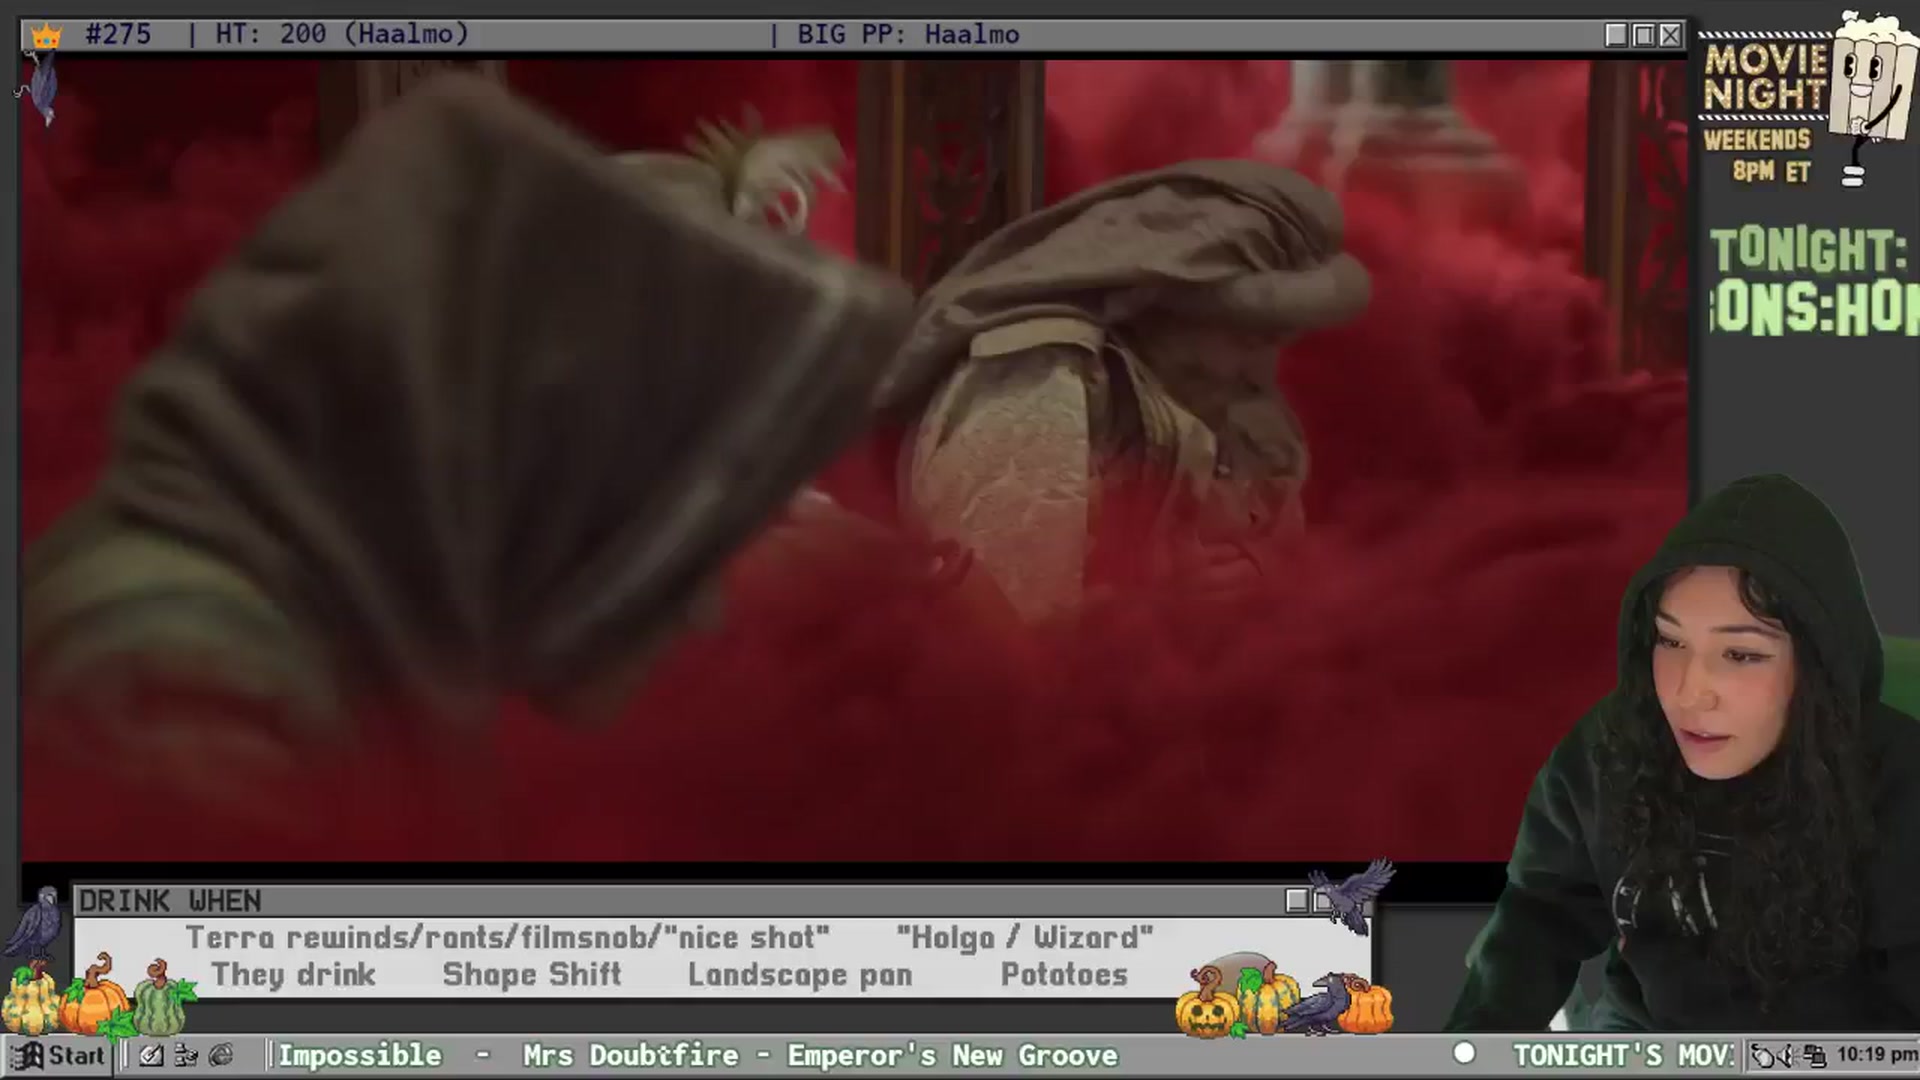The image size is (1920, 1080).
Task: Click 'Mrs Doubtfire' in the taskbar ticker
Action: point(630,1055)
